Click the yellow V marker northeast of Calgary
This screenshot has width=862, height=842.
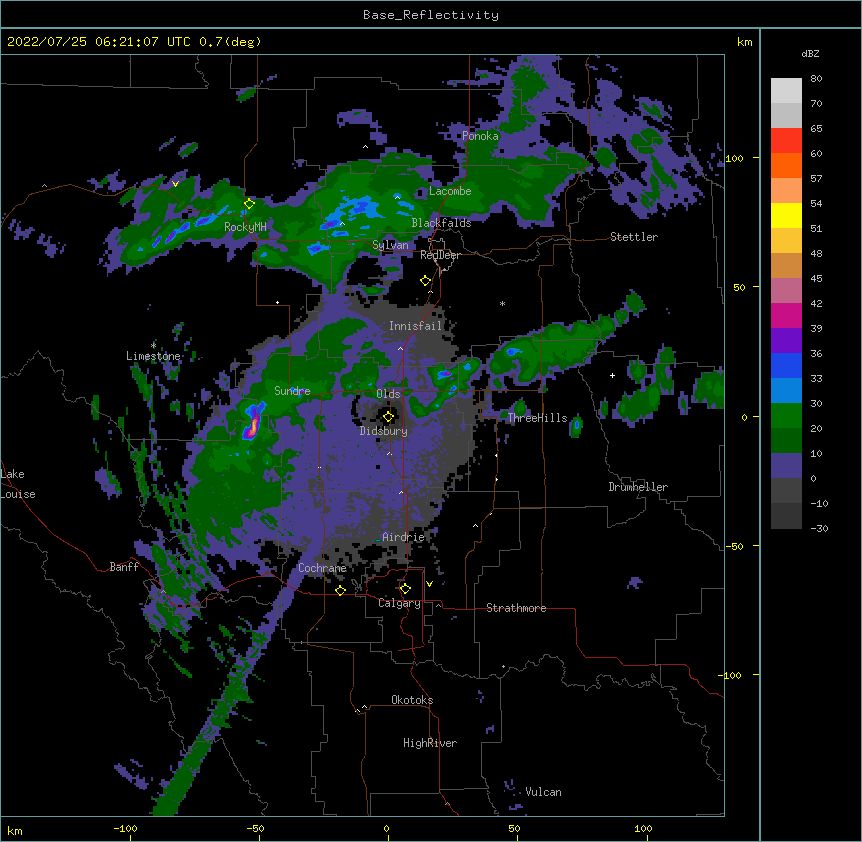click(429, 584)
